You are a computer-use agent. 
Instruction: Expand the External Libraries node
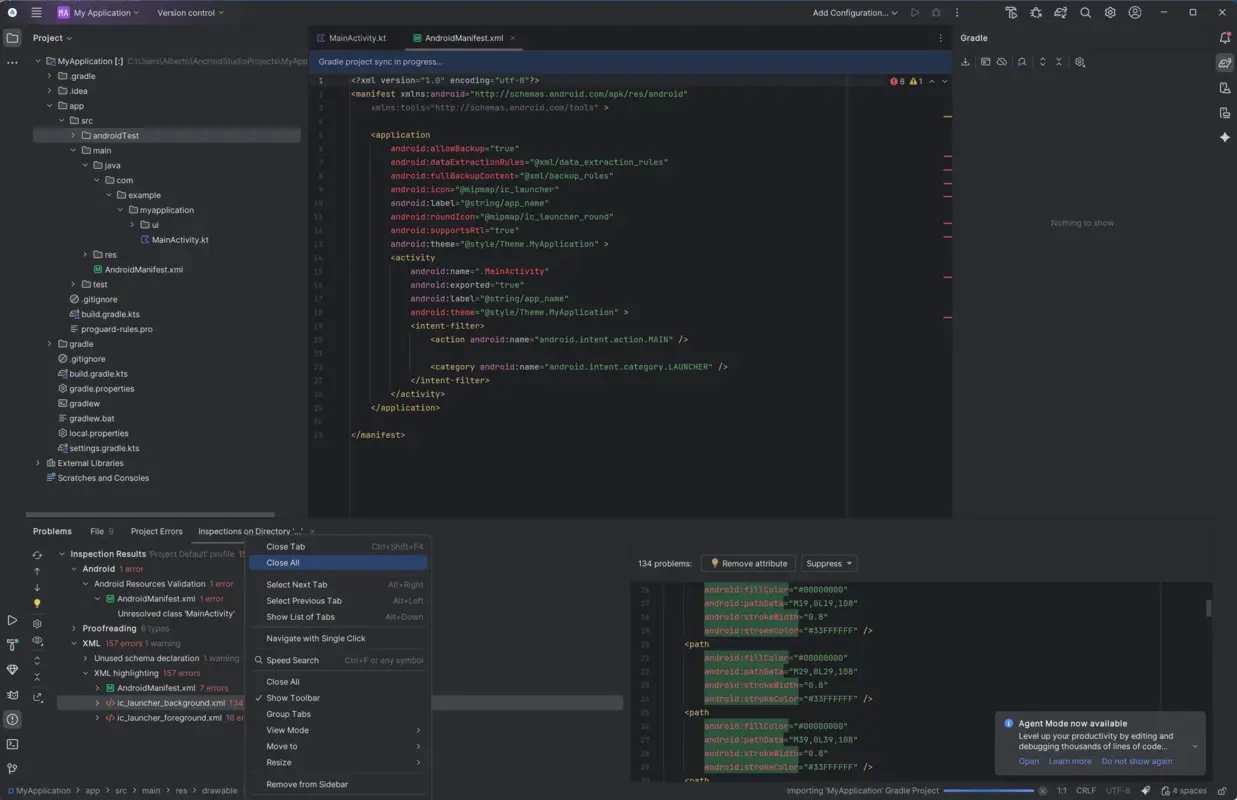tap(38, 462)
